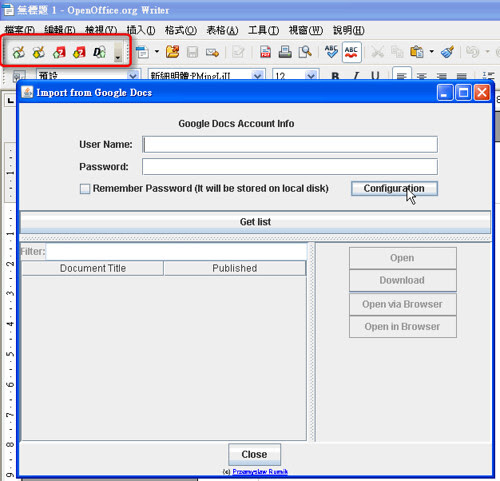This screenshot has width=500, height=481.
Task: Click the Undo arrow icon
Action: tap(473, 52)
